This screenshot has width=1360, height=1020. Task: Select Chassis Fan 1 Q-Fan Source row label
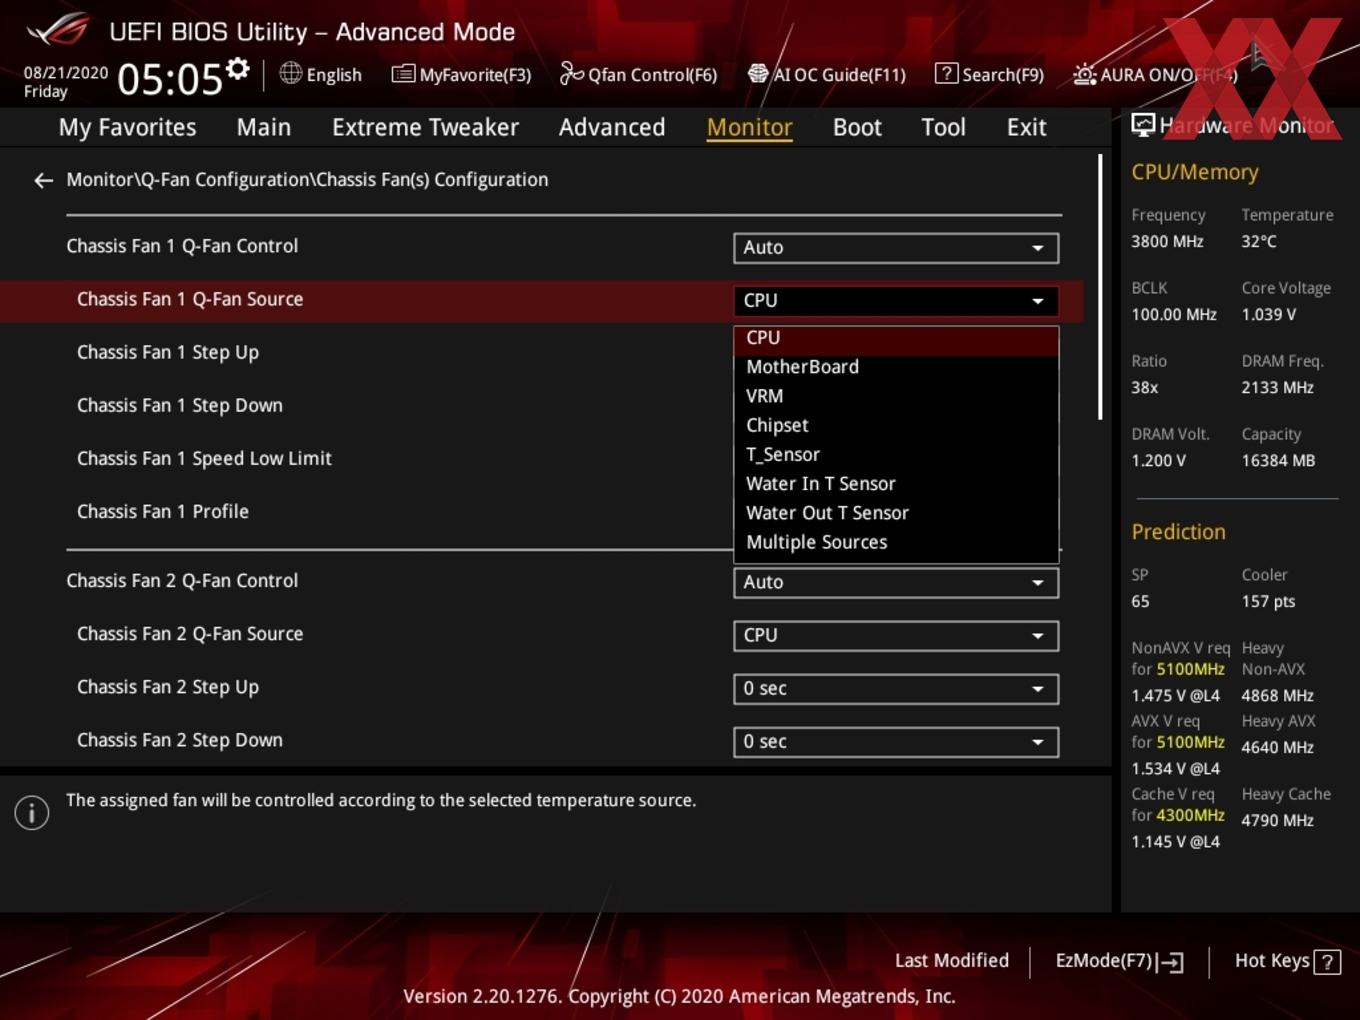[190, 299]
